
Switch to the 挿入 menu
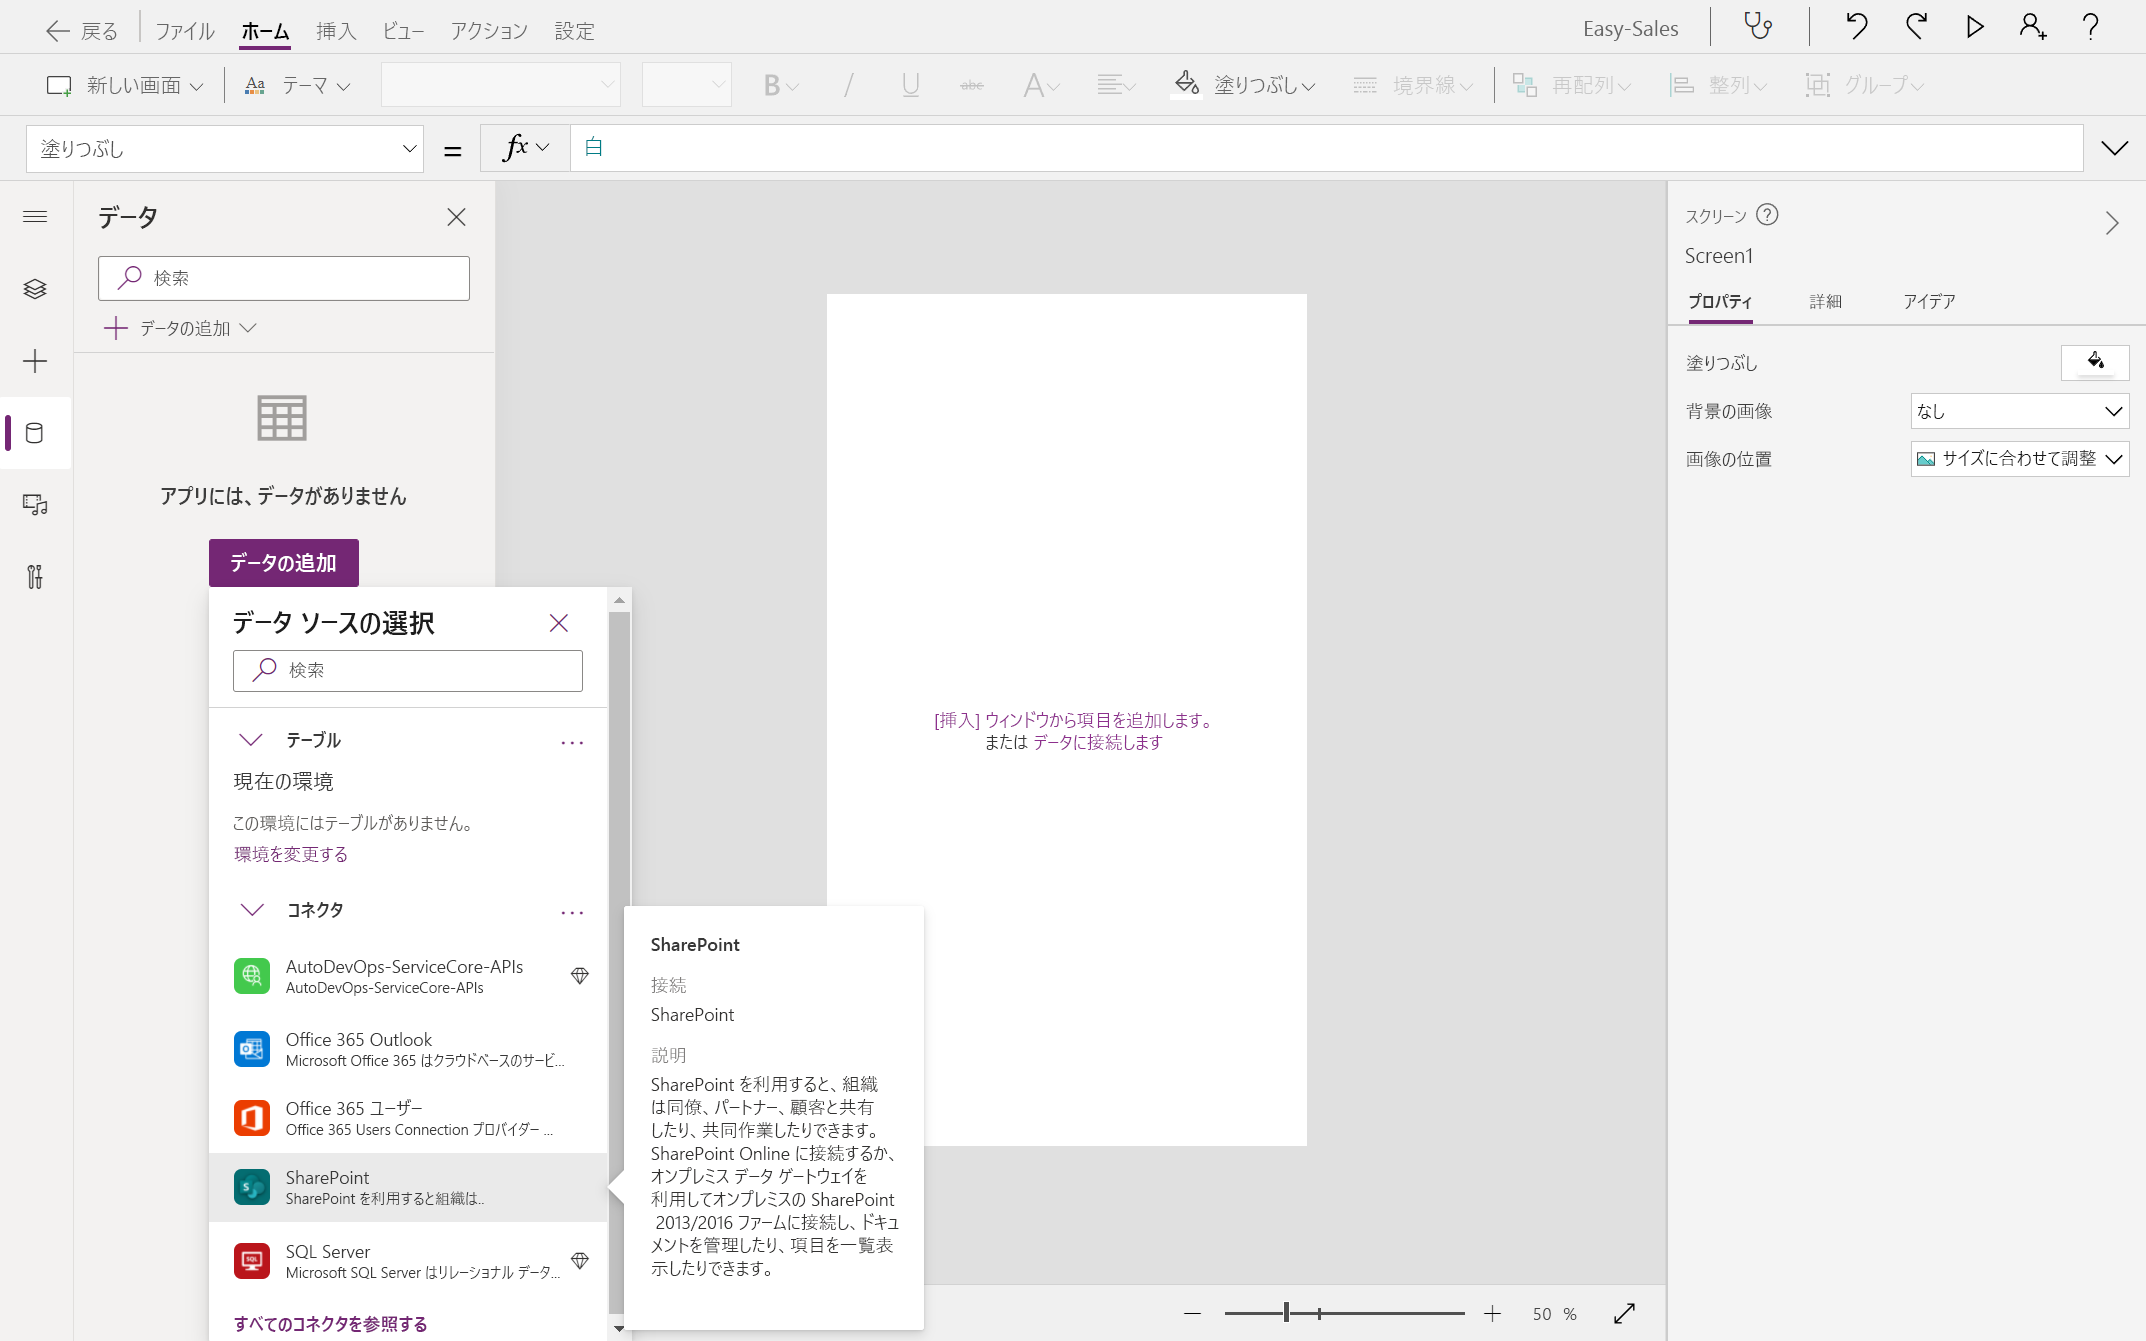point(336,30)
